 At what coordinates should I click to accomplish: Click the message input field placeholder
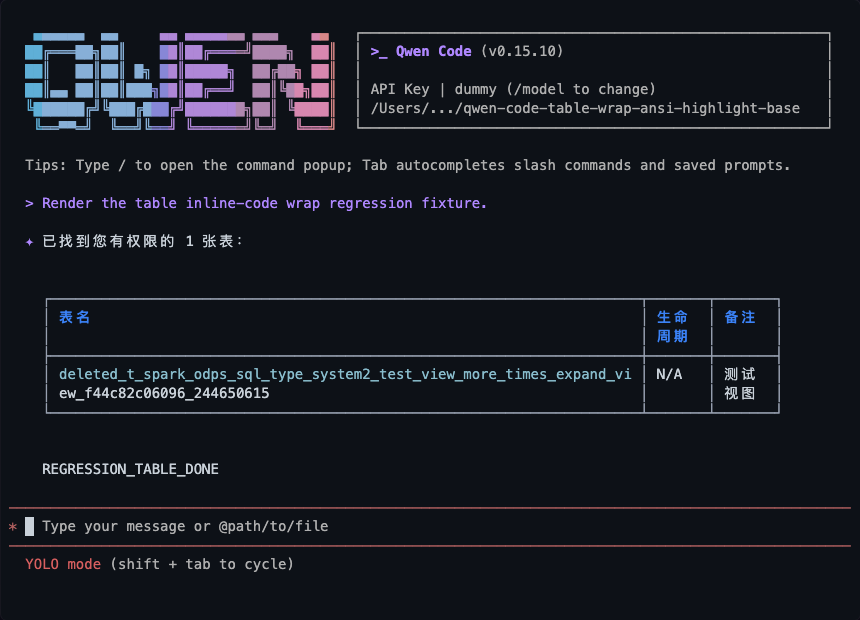click(x=185, y=526)
